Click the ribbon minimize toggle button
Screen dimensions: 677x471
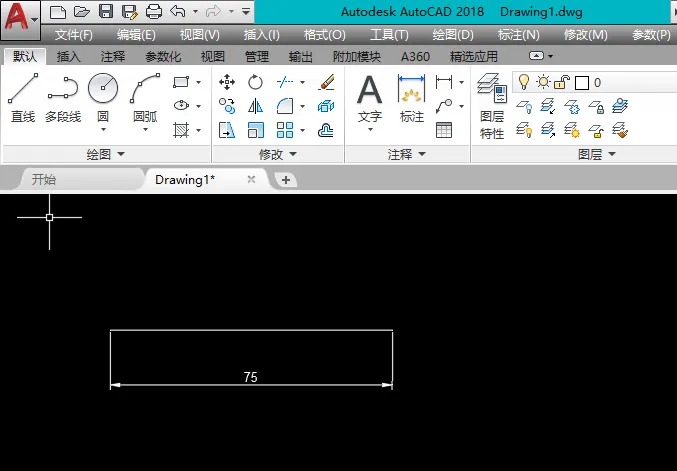click(x=536, y=56)
